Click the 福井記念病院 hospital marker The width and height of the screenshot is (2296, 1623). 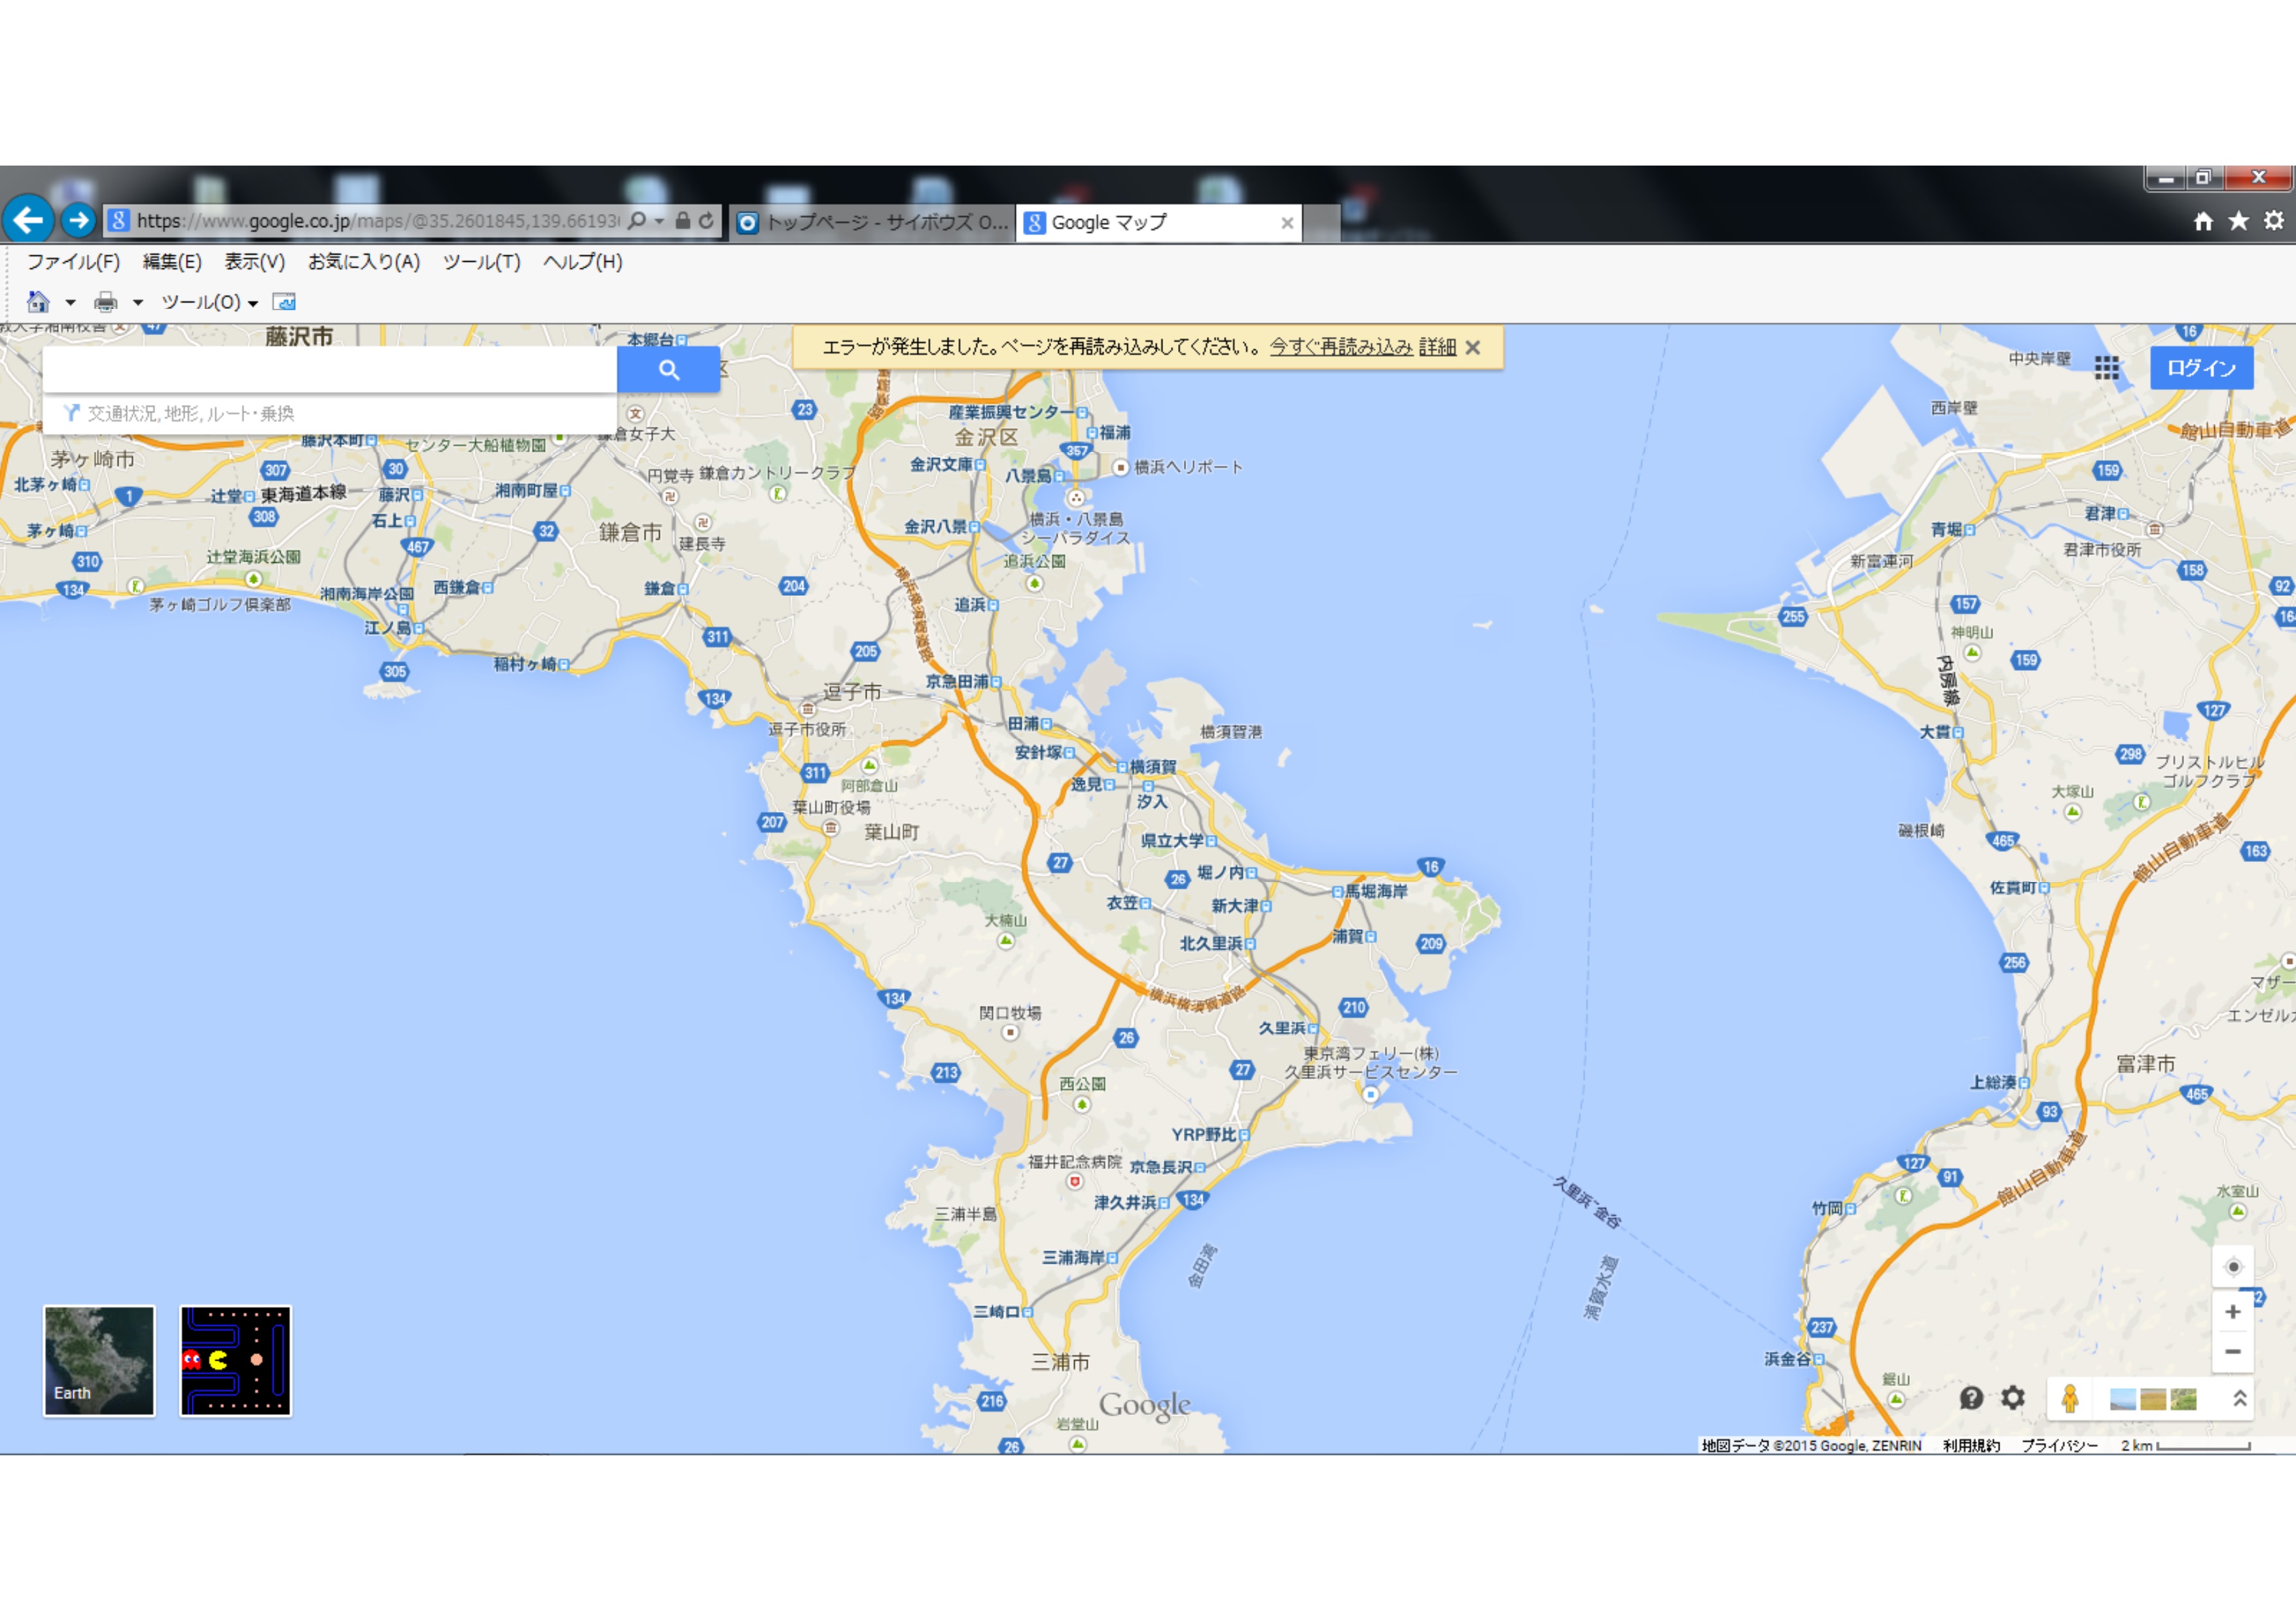(x=1075, y=1181)
